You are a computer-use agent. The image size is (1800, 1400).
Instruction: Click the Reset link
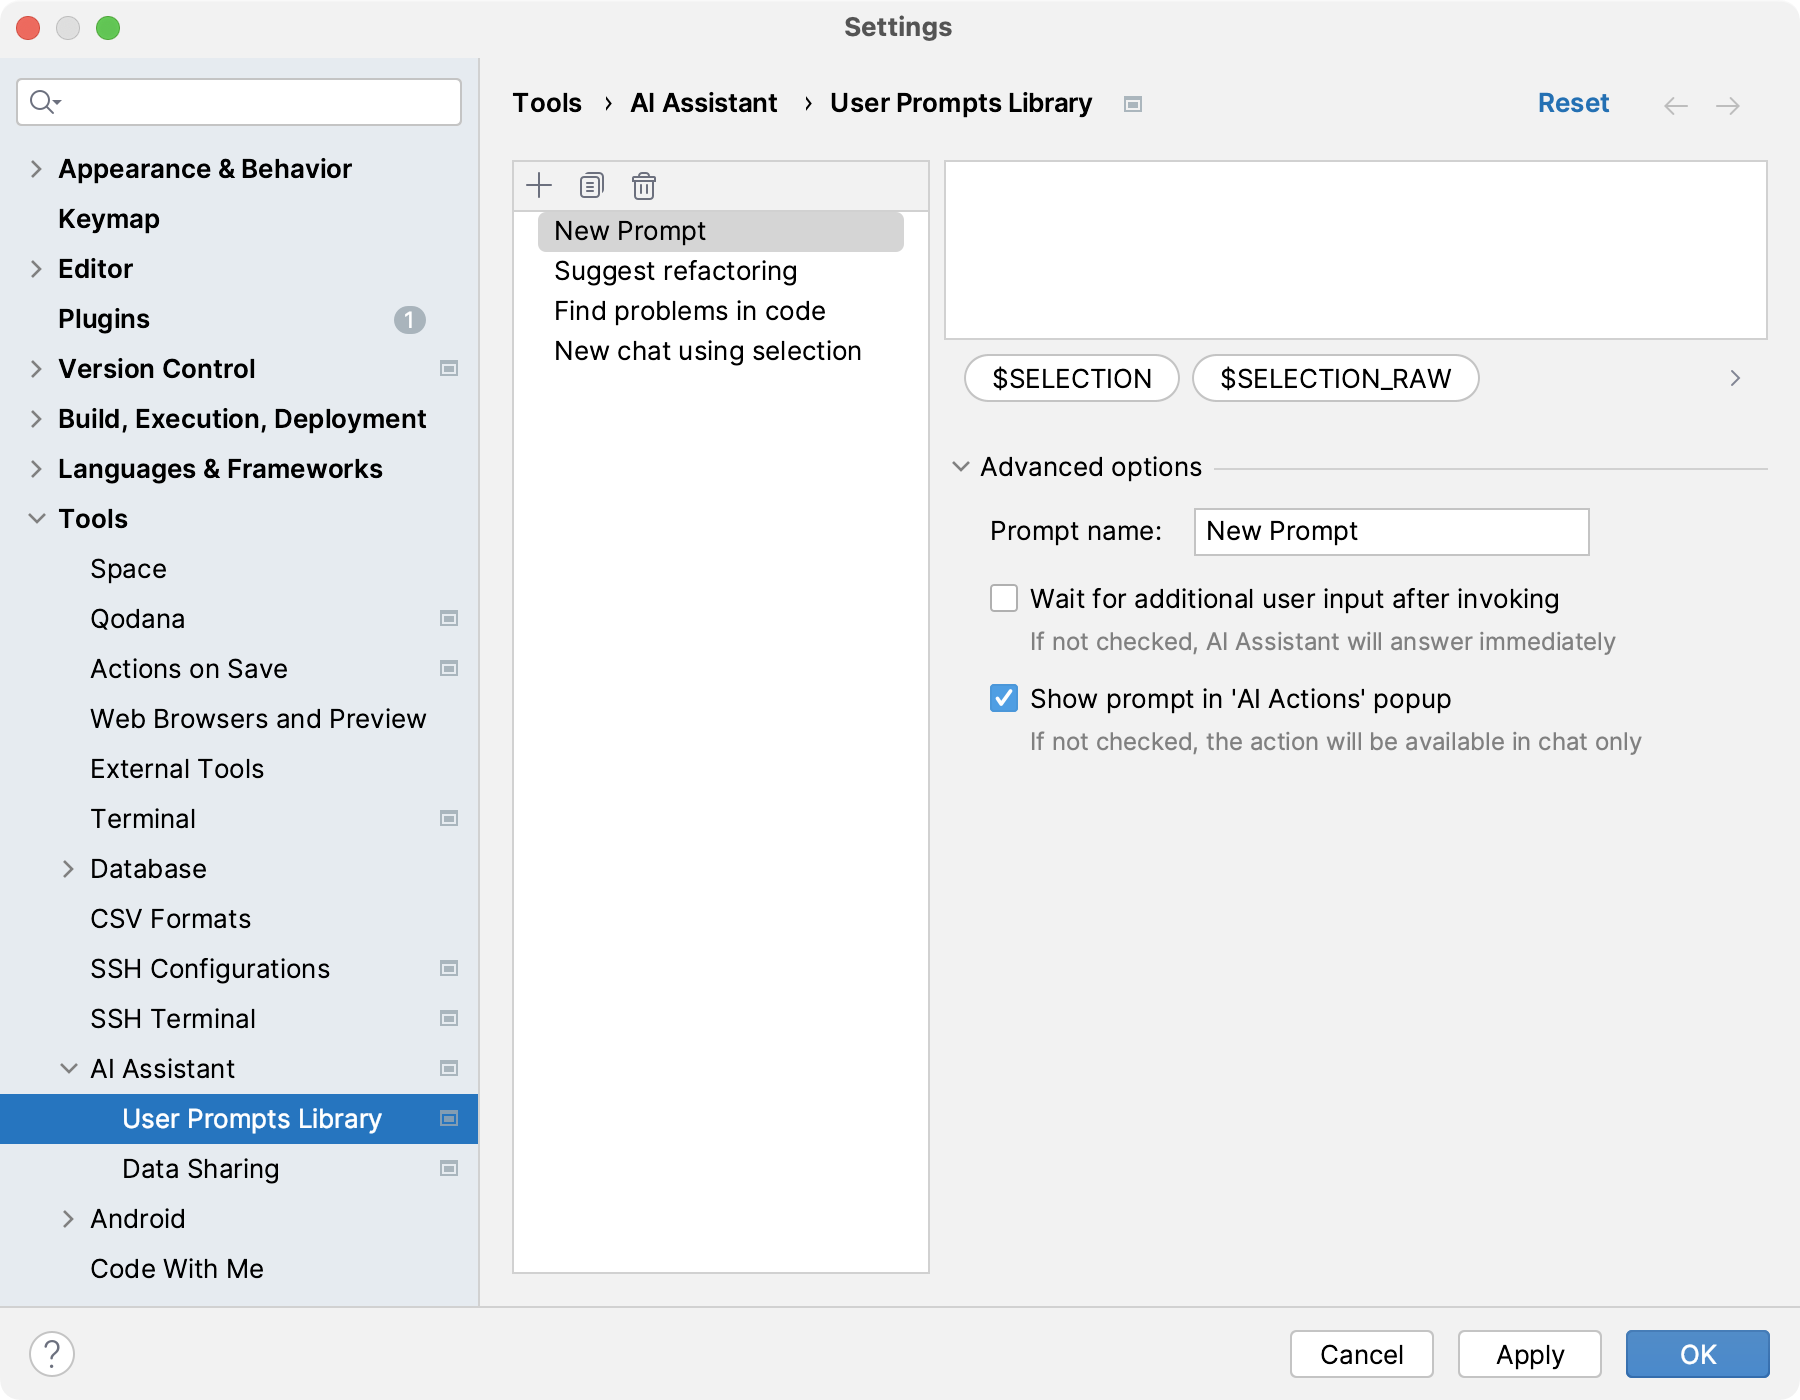point(1573,103)
